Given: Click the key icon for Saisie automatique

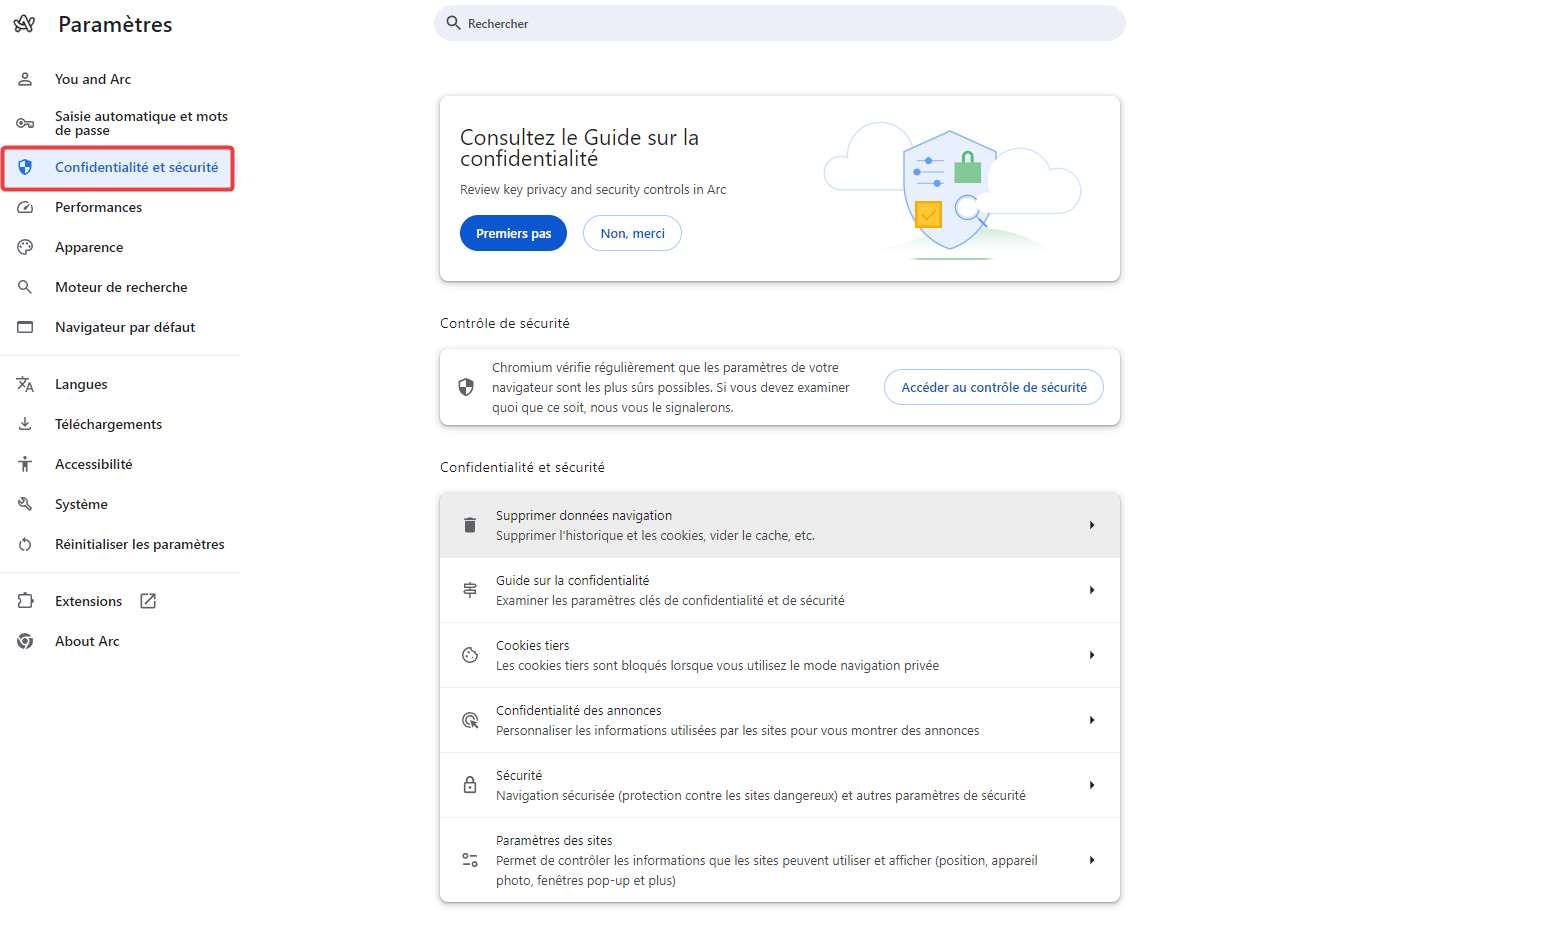Looking at the screenshot, I should [25, 123].
